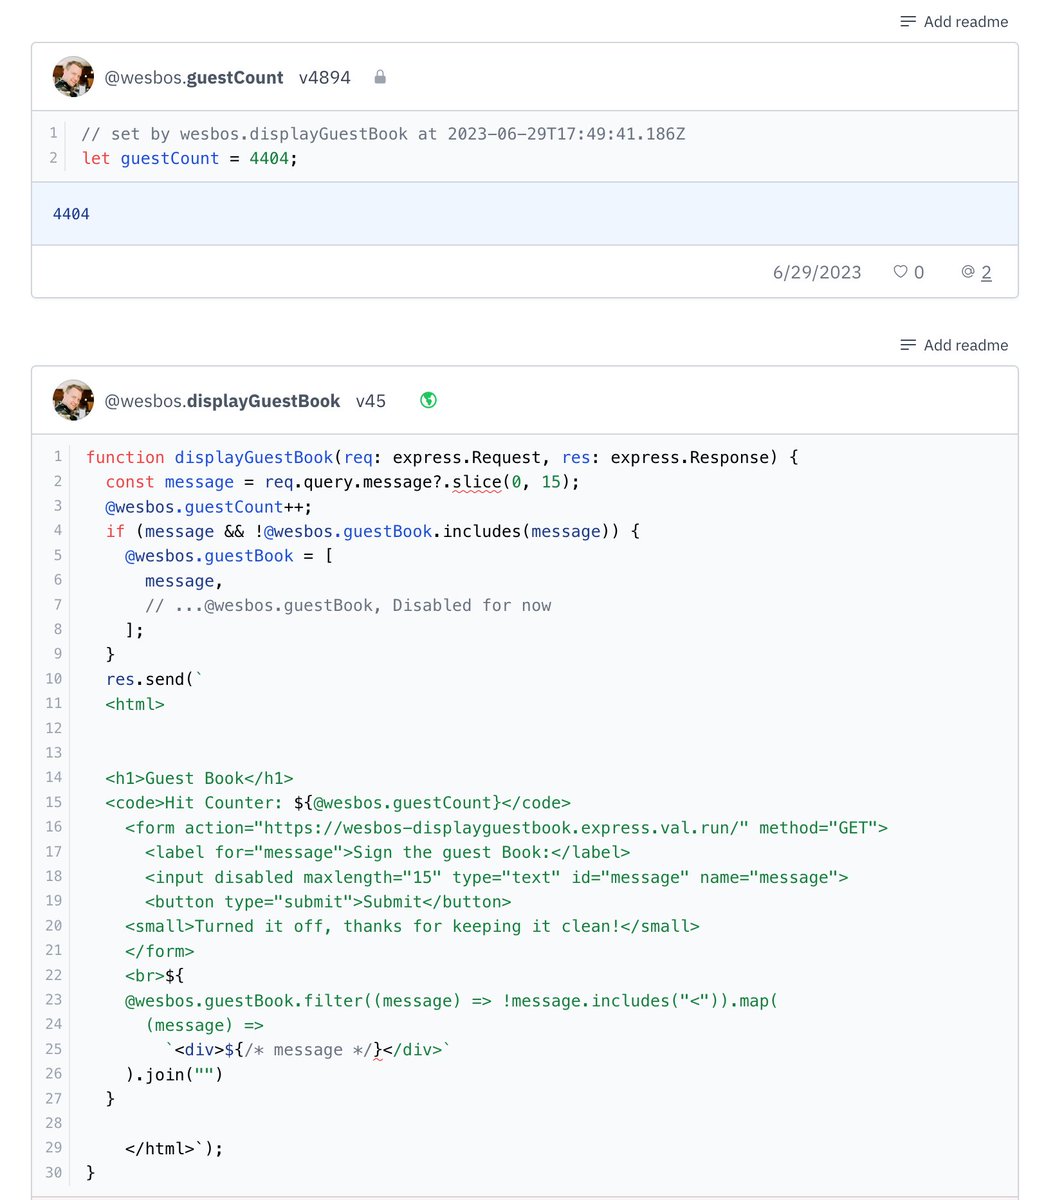
Task: Click the /* message */ template line
Action: pos(308,1049)
